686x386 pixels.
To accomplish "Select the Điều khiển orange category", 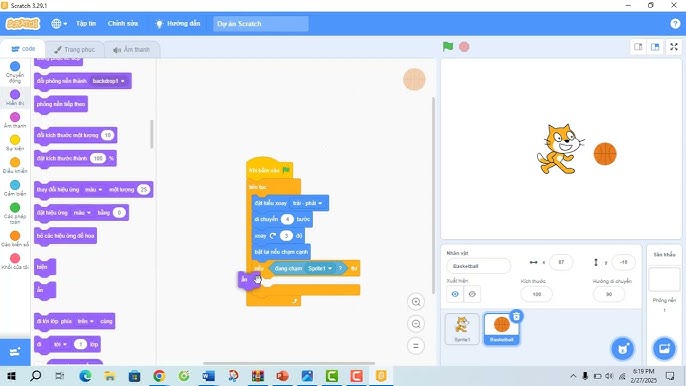I will pyautogui.click(x=15, y=165).
